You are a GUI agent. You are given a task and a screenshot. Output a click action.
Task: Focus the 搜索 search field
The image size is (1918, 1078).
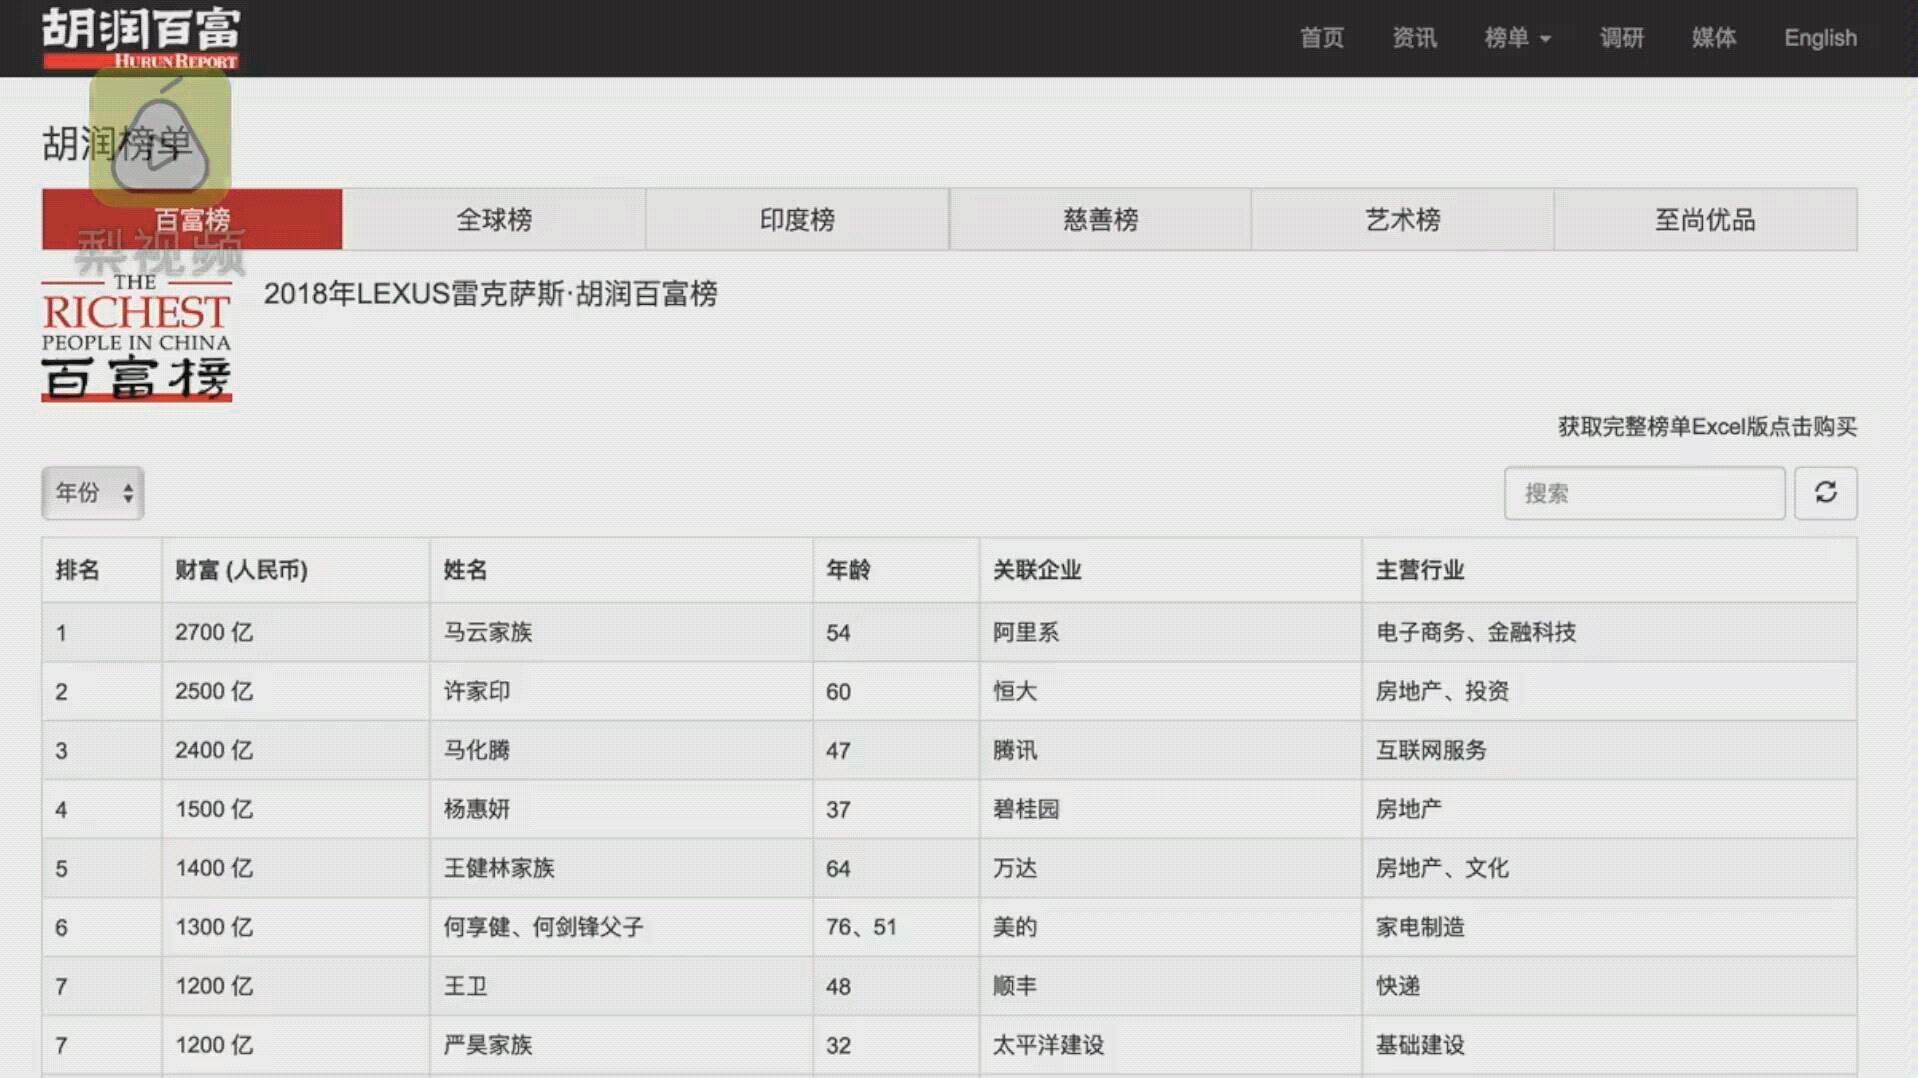pyautogui.click(x=1644, y=493)
